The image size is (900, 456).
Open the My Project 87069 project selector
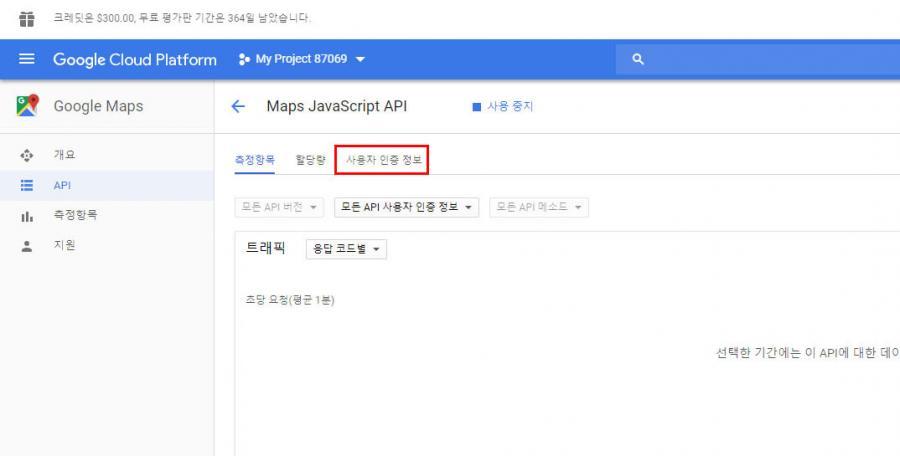pos(301,59)
